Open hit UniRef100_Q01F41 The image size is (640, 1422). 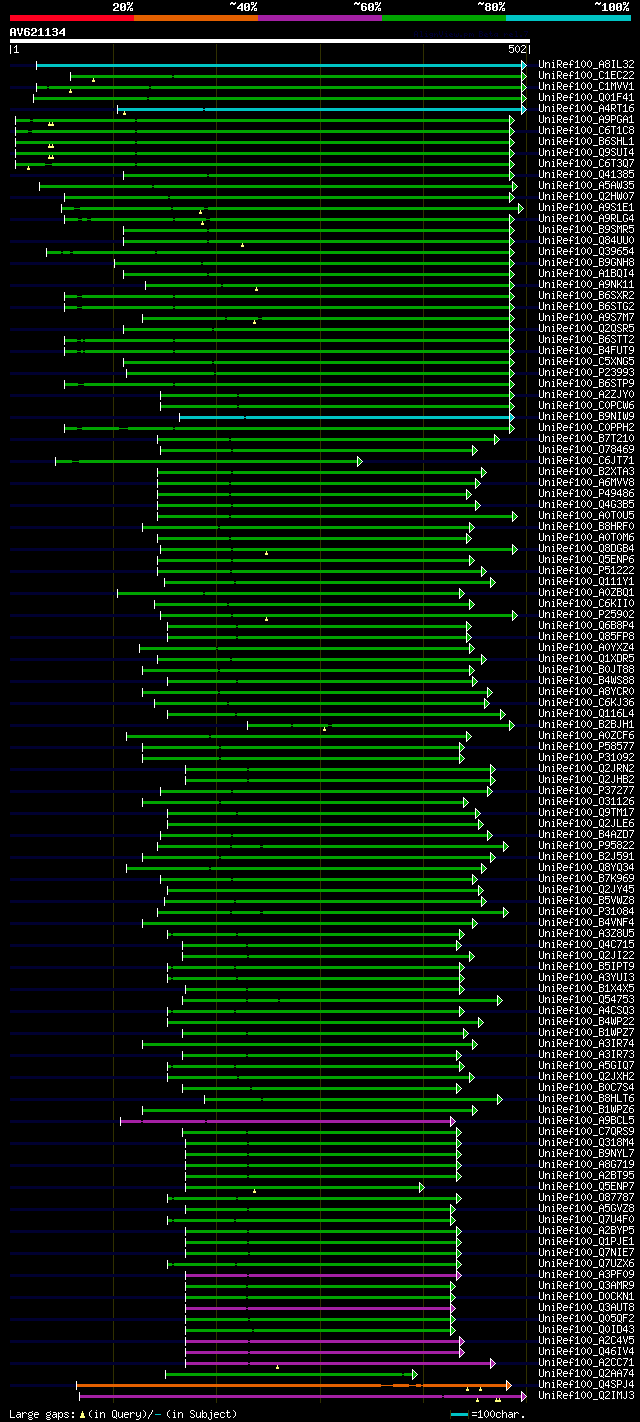click(x=586, y=98)
